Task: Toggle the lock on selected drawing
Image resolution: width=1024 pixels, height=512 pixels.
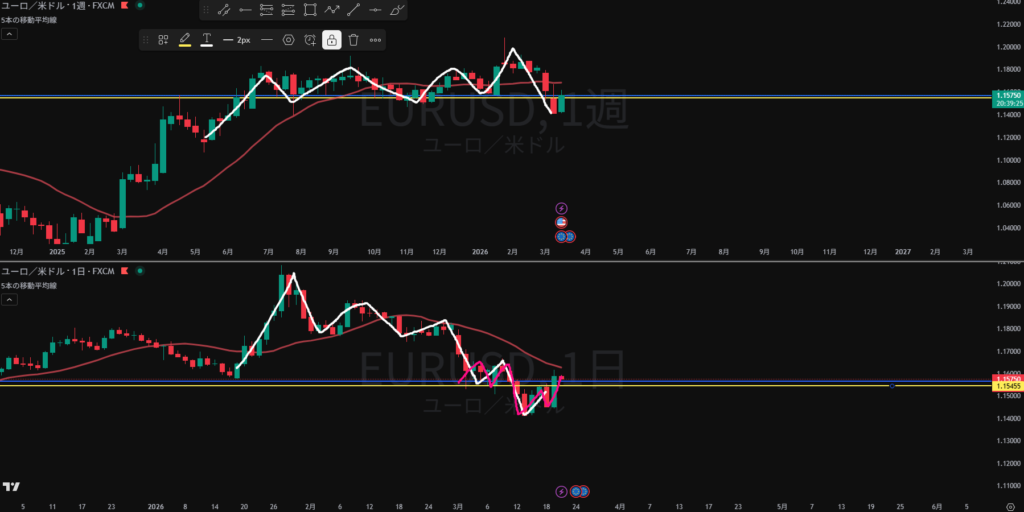Action: [x=331, y=40]
